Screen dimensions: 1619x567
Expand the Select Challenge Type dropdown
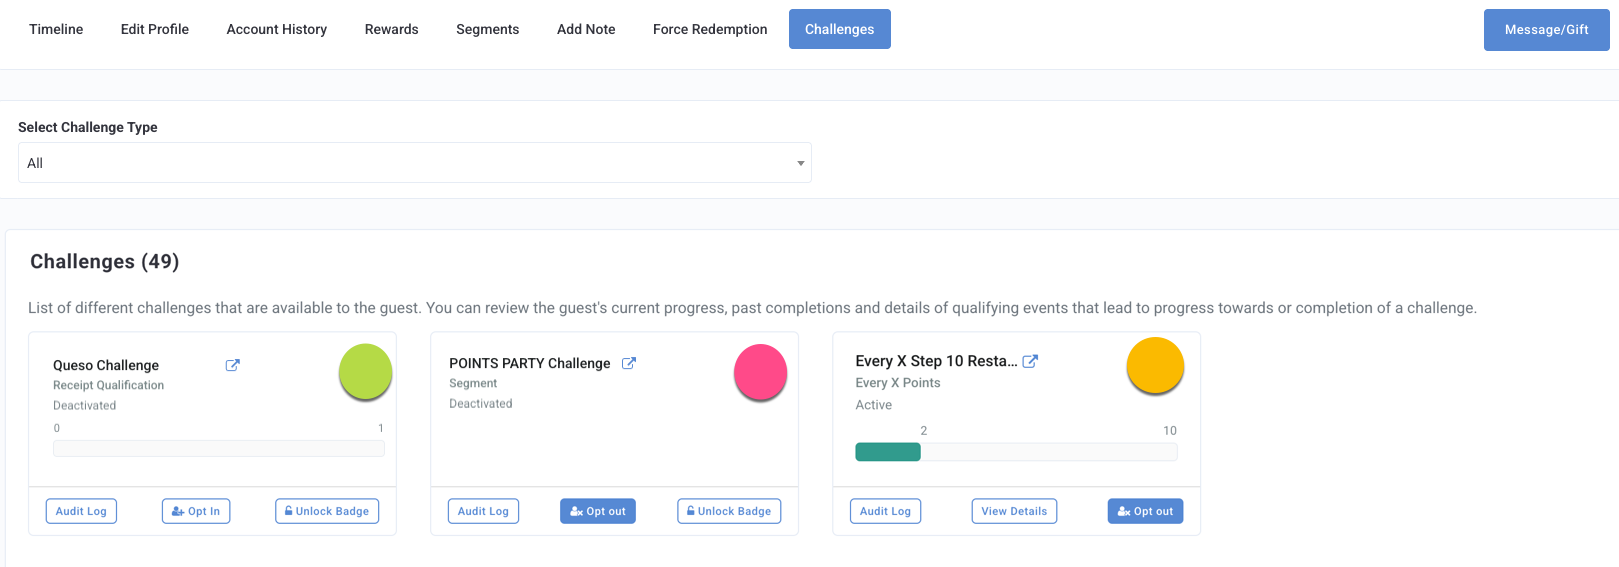tap(415, 163)
